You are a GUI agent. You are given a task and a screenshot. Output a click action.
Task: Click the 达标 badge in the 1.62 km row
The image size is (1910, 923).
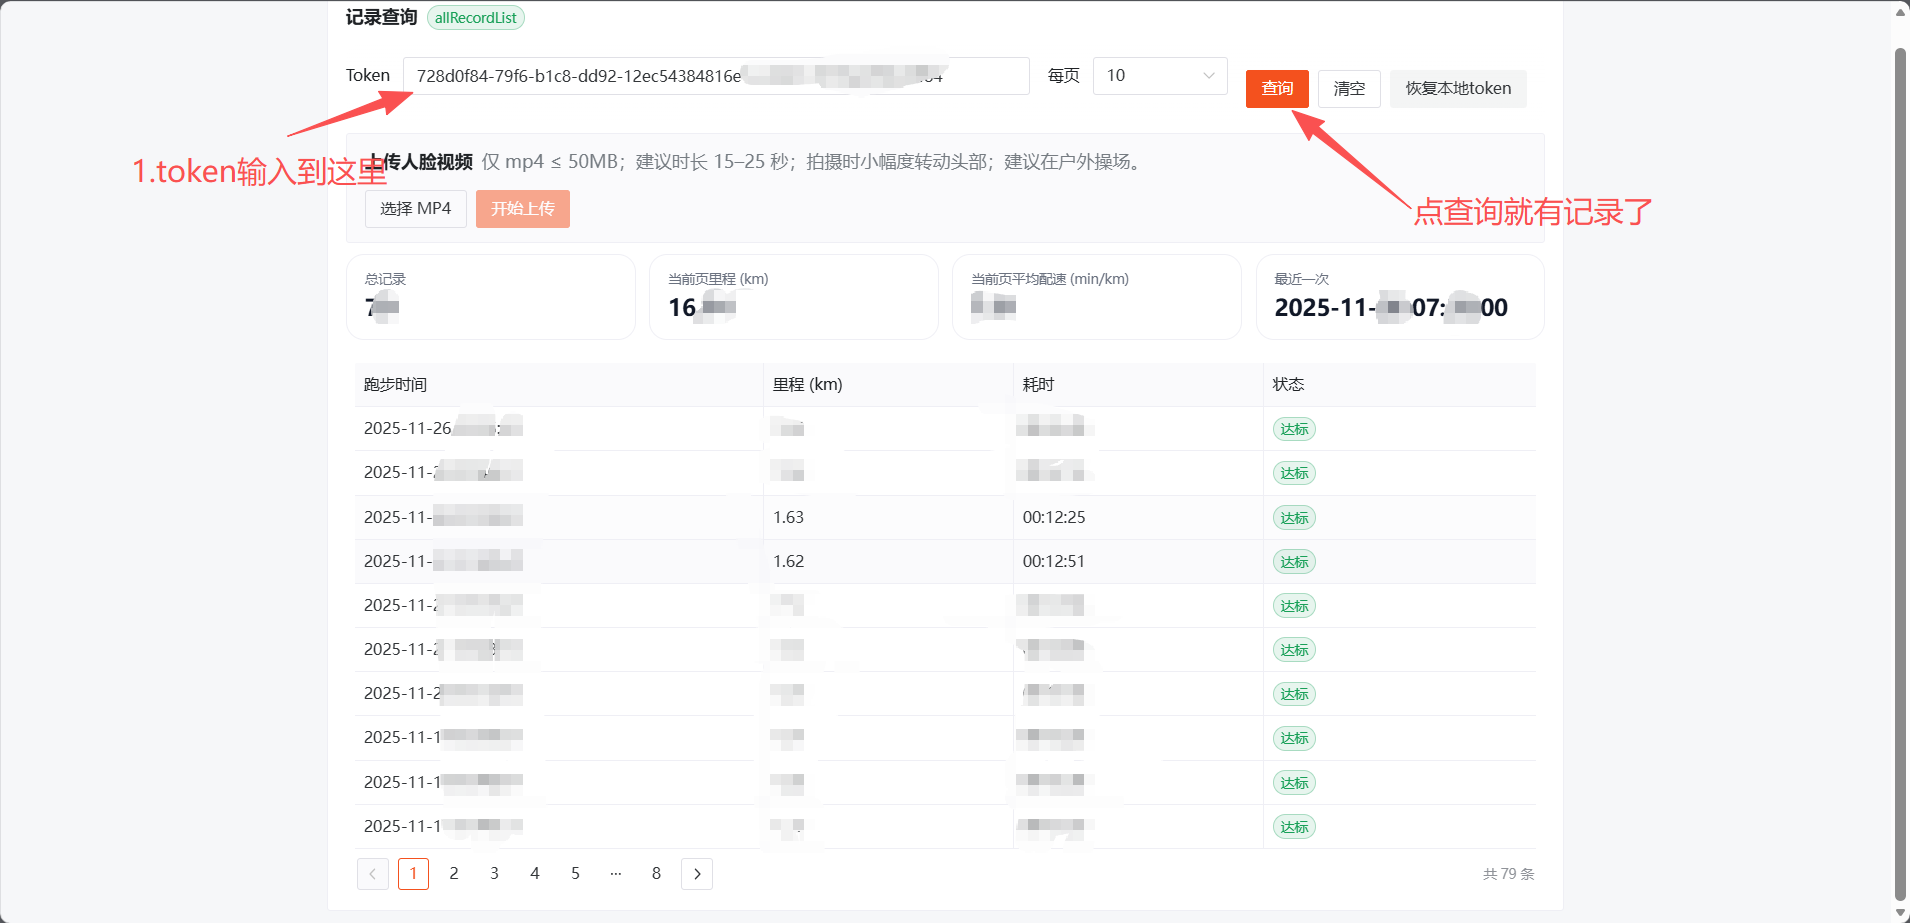pos(1293,562)
